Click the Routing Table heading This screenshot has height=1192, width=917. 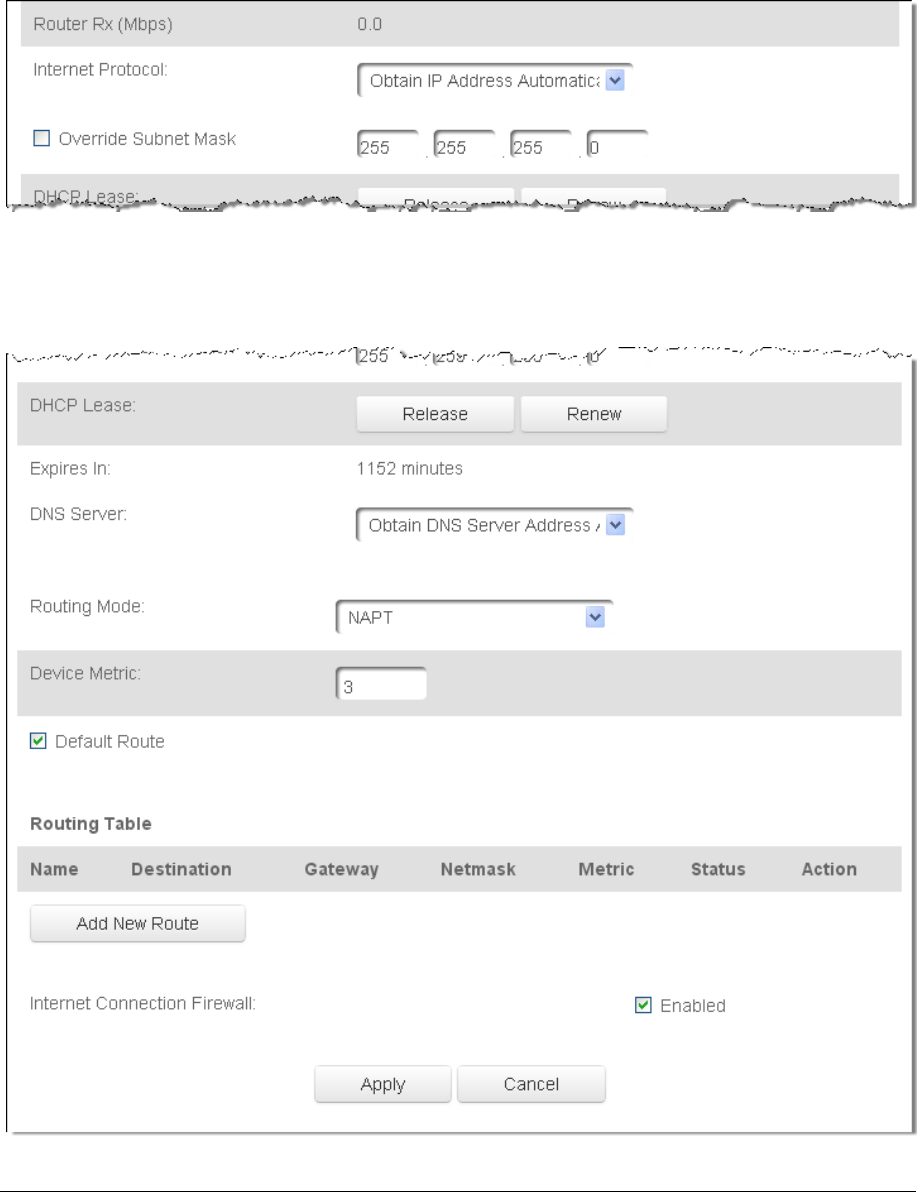point(90,824)
